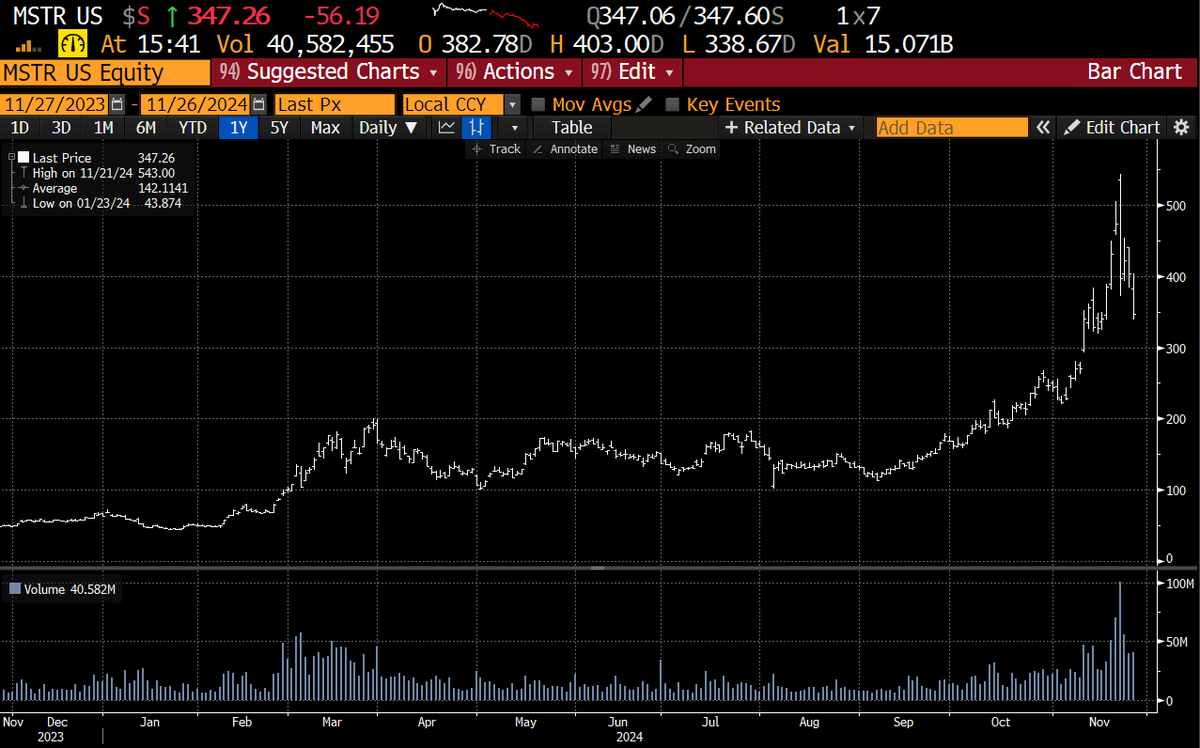The height and width of the screenshot is (748, 1200).
Task: Click the MSTR US ticker in header
Action: (60, 15)
